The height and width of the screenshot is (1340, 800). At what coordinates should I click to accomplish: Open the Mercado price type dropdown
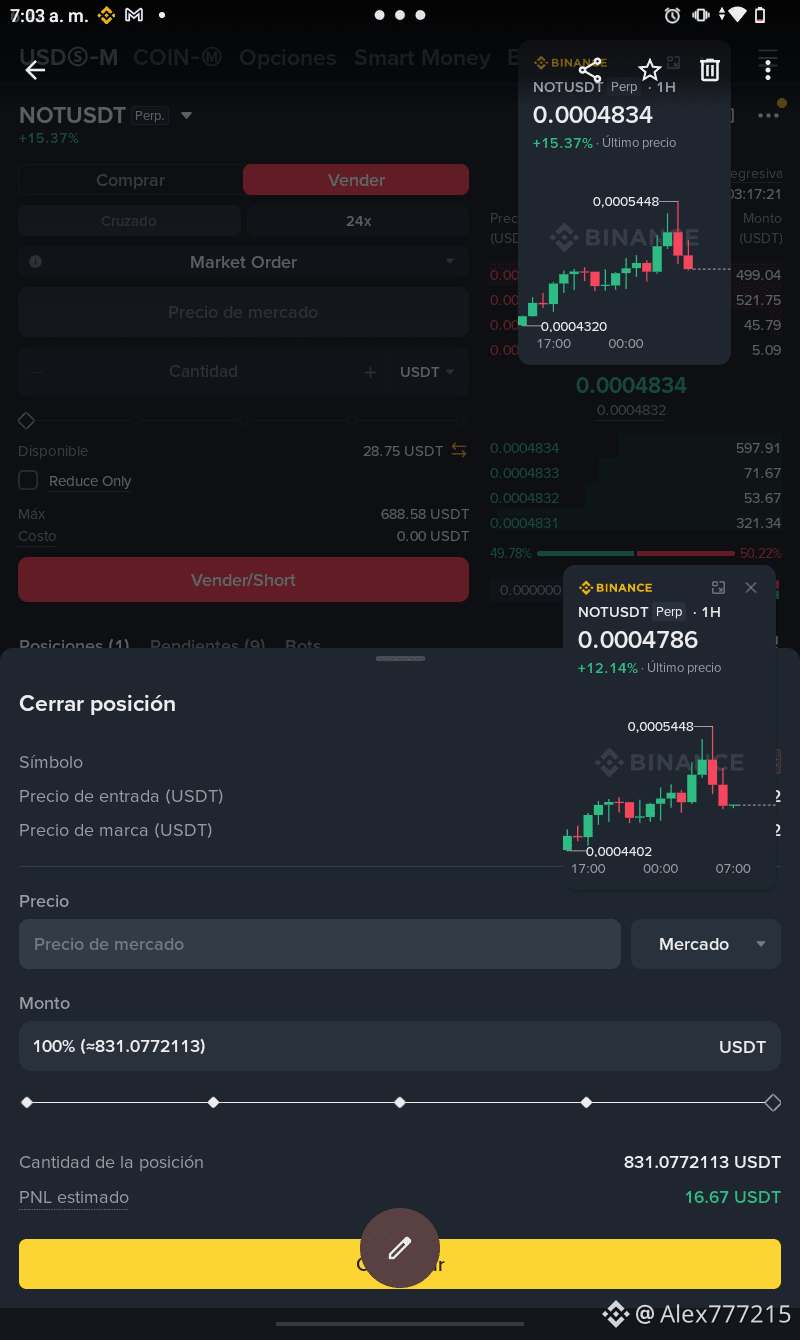pos(706,944)
